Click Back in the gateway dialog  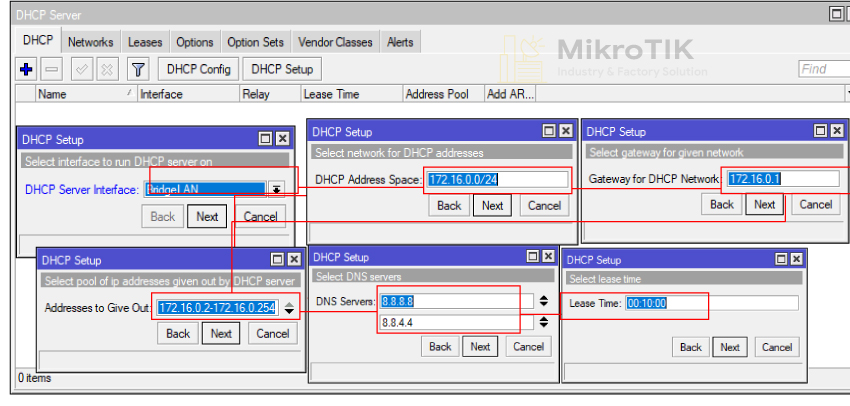tap(722, 204)
